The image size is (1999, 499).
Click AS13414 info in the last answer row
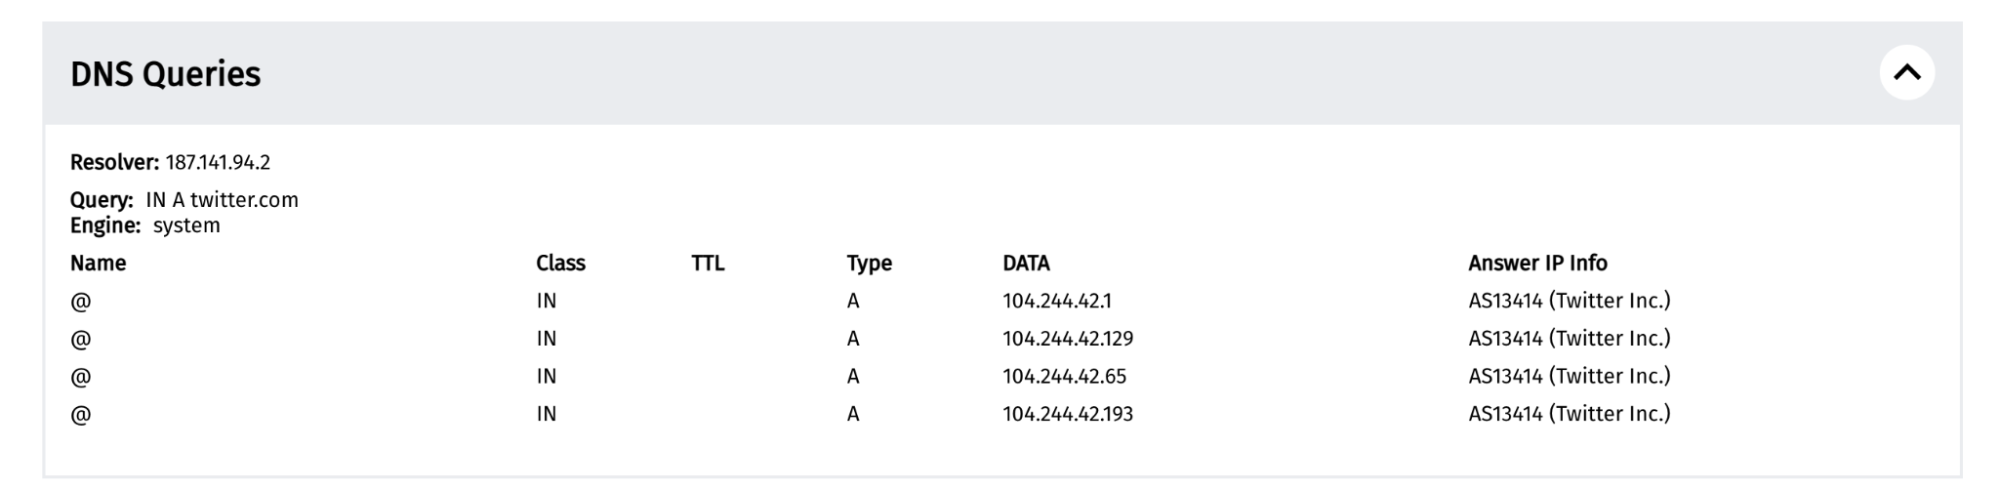click(1569, 414)
